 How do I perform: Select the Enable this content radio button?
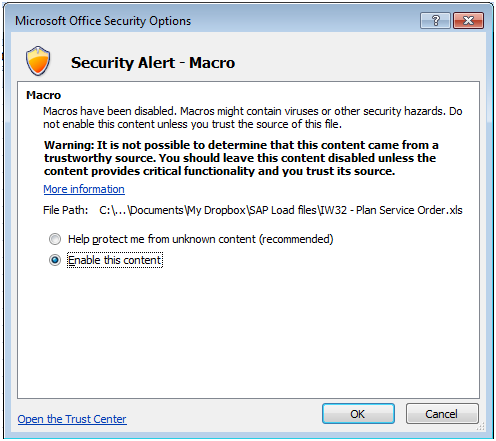[55, 260]
